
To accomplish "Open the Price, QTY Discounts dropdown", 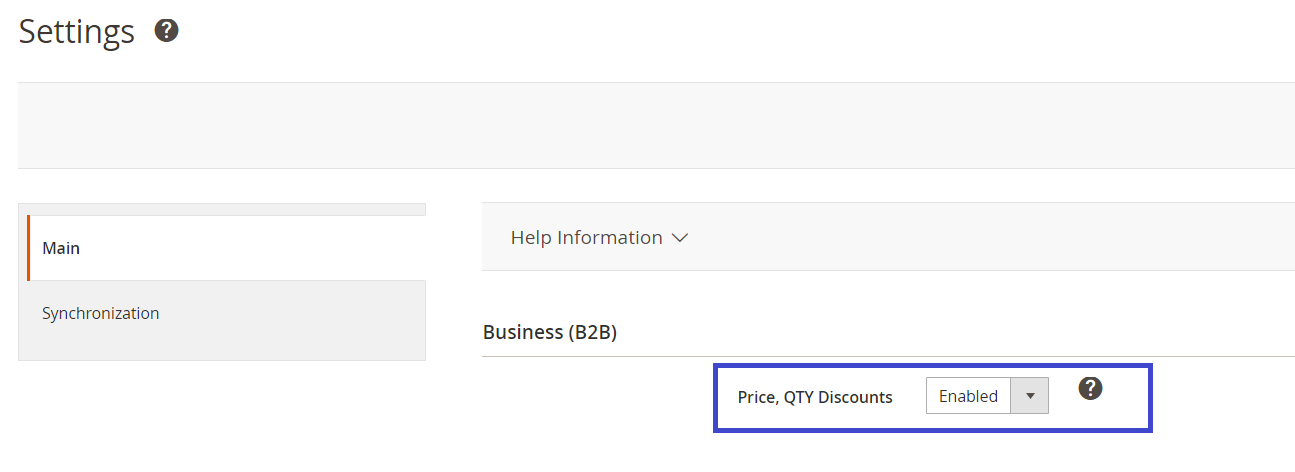I will (1029, 396).
